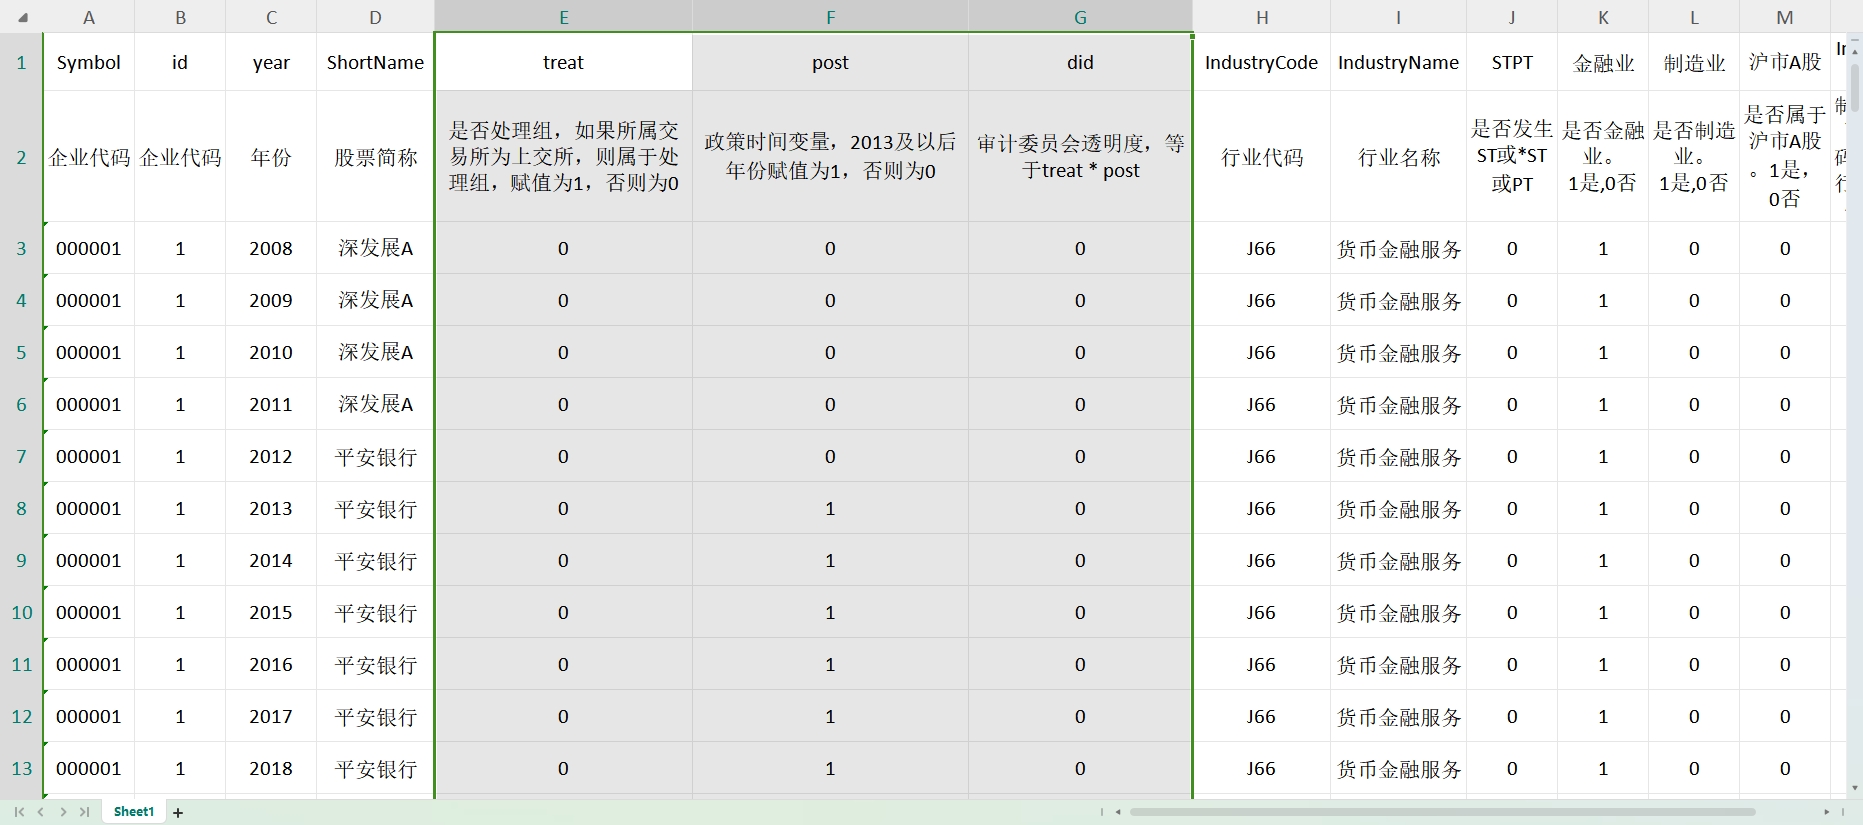Image resolution: width=1863 pixels, height=825 pixels.
Task: Click the "政策时间变量" description cell under post
Action: (x=830, y=156)
